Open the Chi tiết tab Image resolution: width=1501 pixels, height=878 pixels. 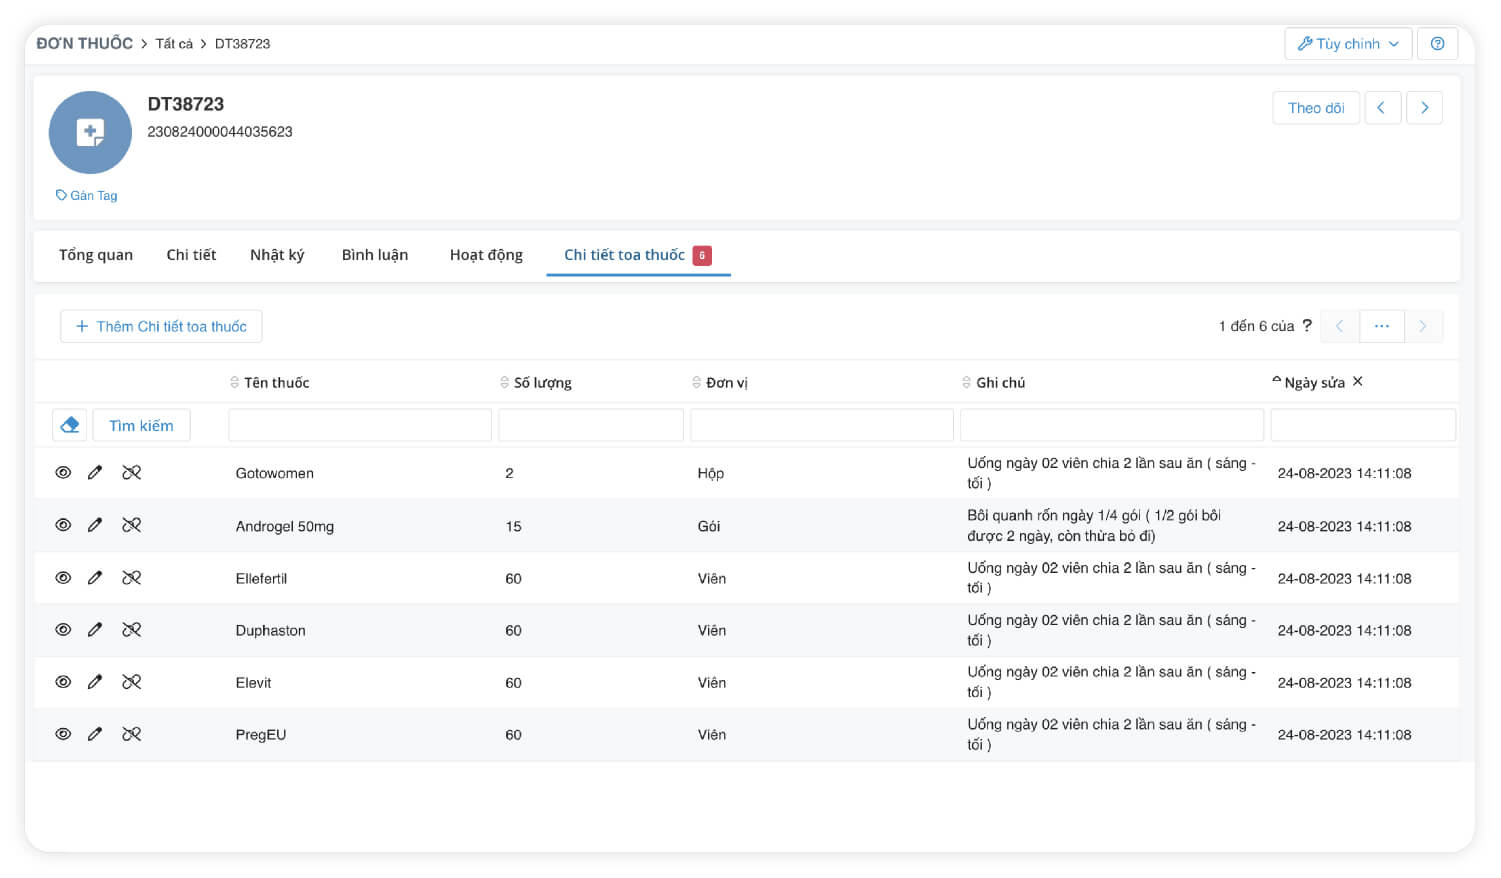tap(191, 255)
